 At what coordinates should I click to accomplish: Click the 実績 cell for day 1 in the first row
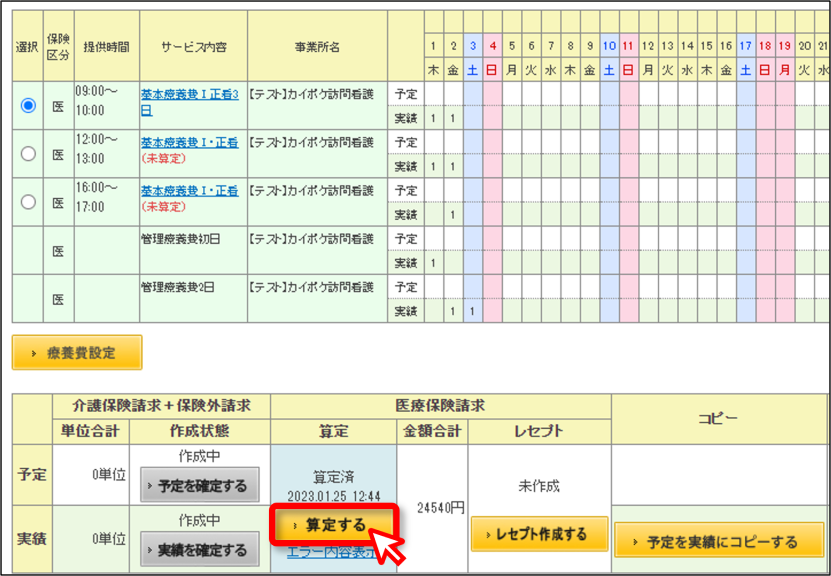(x=434, y=118)
